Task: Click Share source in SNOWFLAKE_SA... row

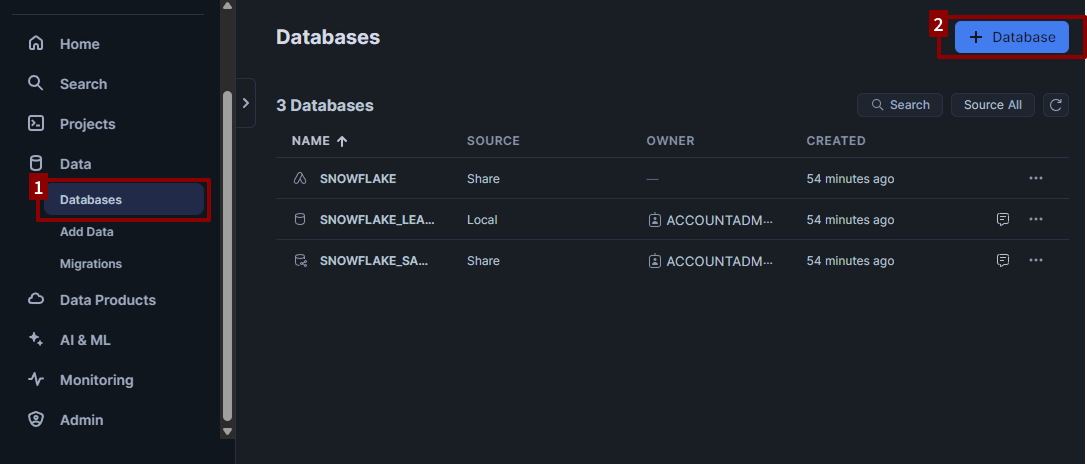Action: 483,261
